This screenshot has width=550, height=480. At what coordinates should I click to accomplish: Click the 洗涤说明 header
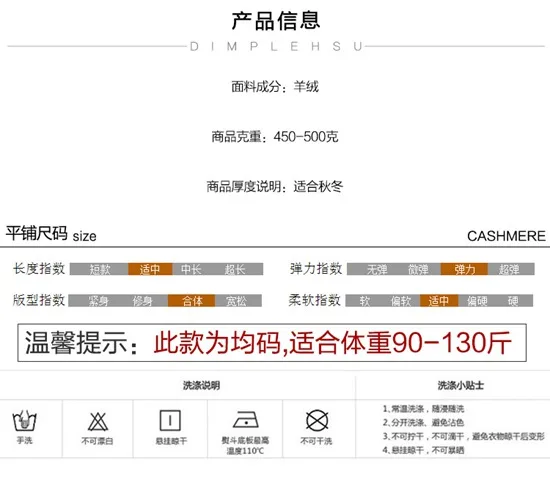pyautogui.click(x=201, y=385)
